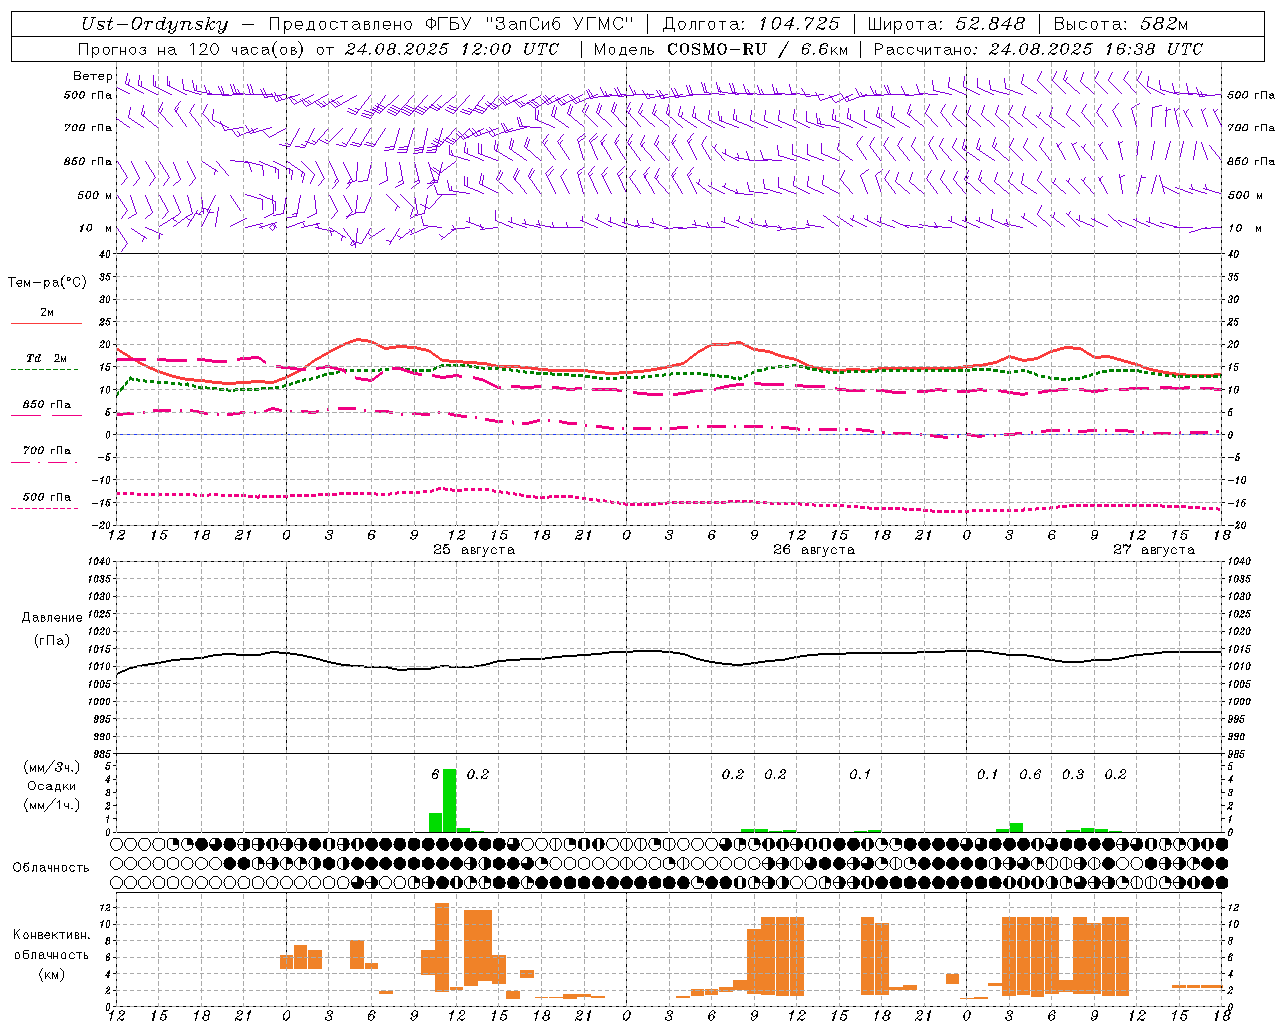The height and width of the screenshot is (1024, 1280).
Task: Click the precipitation value "0.3"
Action: click(x=1073, y=774)
